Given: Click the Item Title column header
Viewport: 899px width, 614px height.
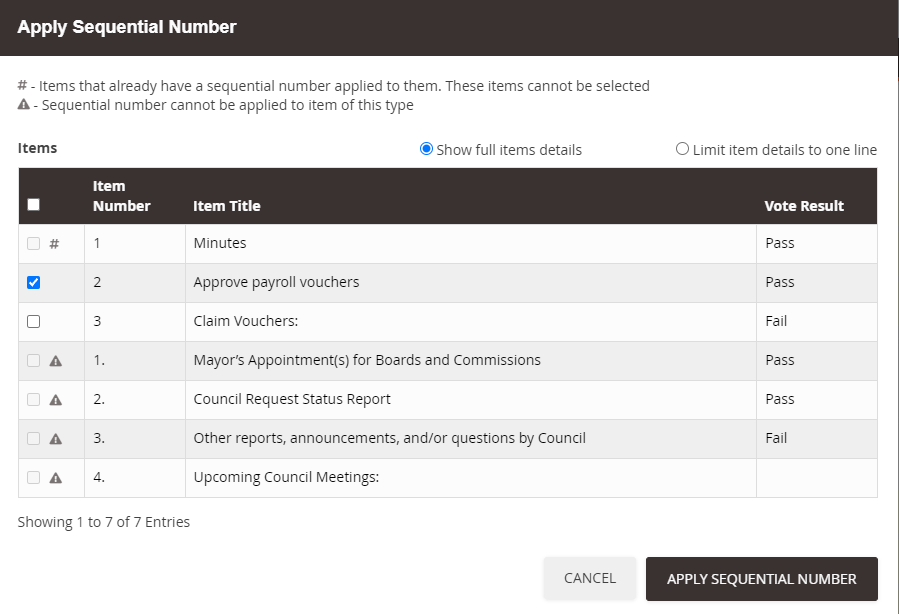Looking at the screenshot, I should tap(226, 206).
